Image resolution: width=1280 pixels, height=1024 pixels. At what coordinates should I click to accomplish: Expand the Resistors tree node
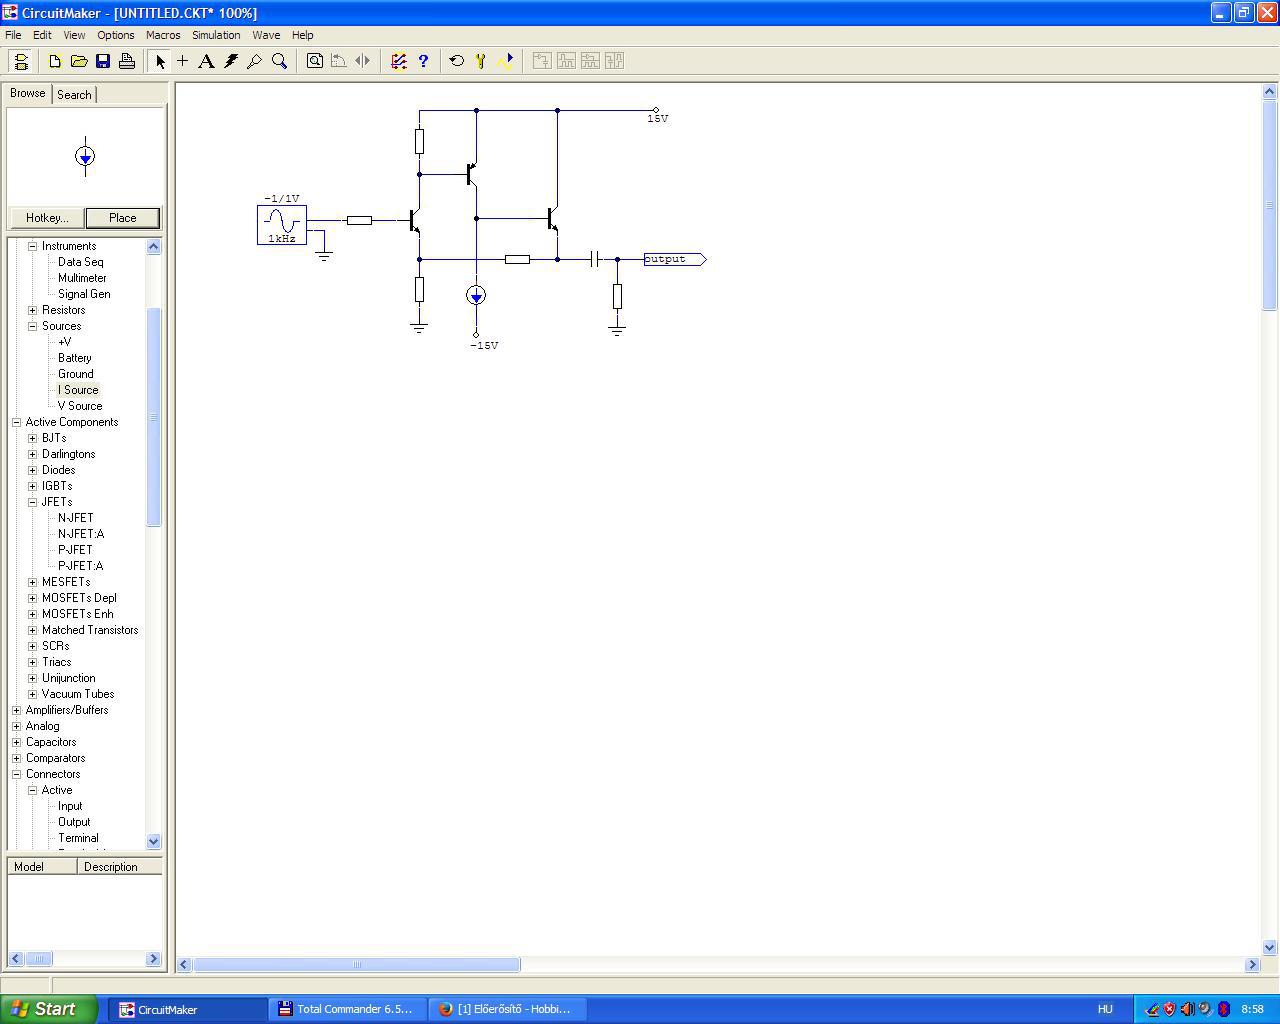(32, 310)
